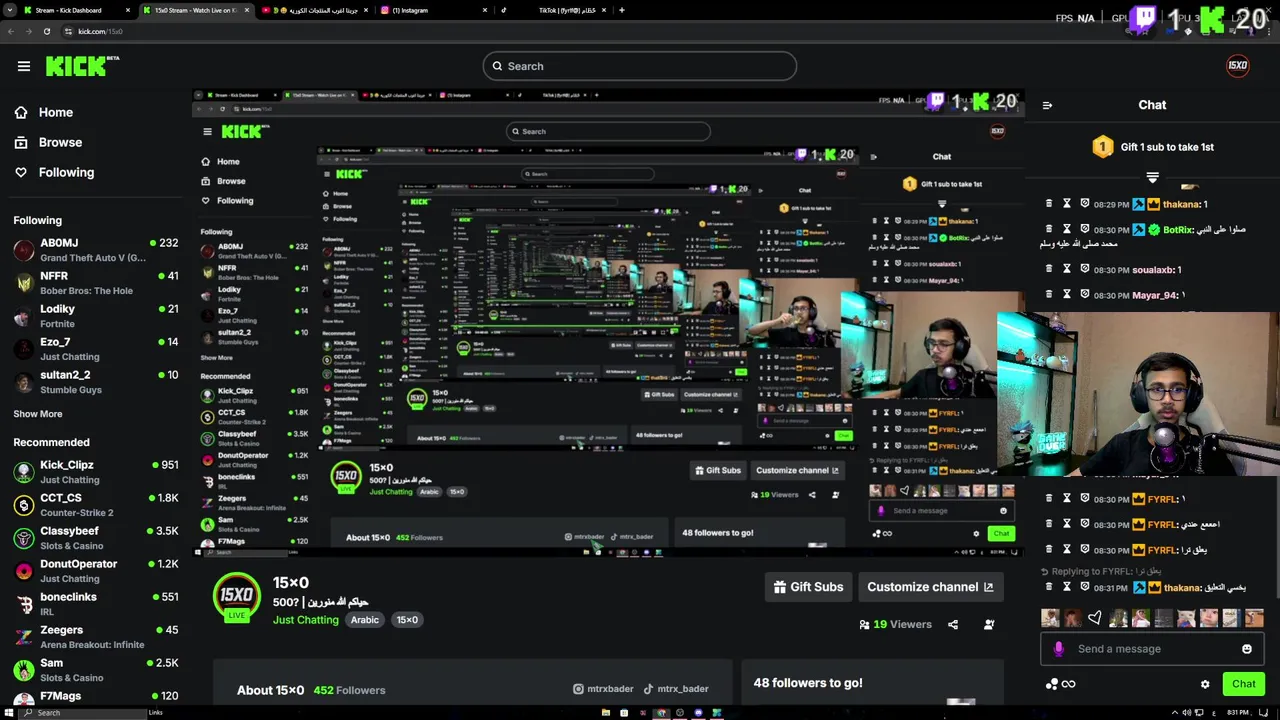Click the purple microphone icon in chat box

tap(1059, 649)
